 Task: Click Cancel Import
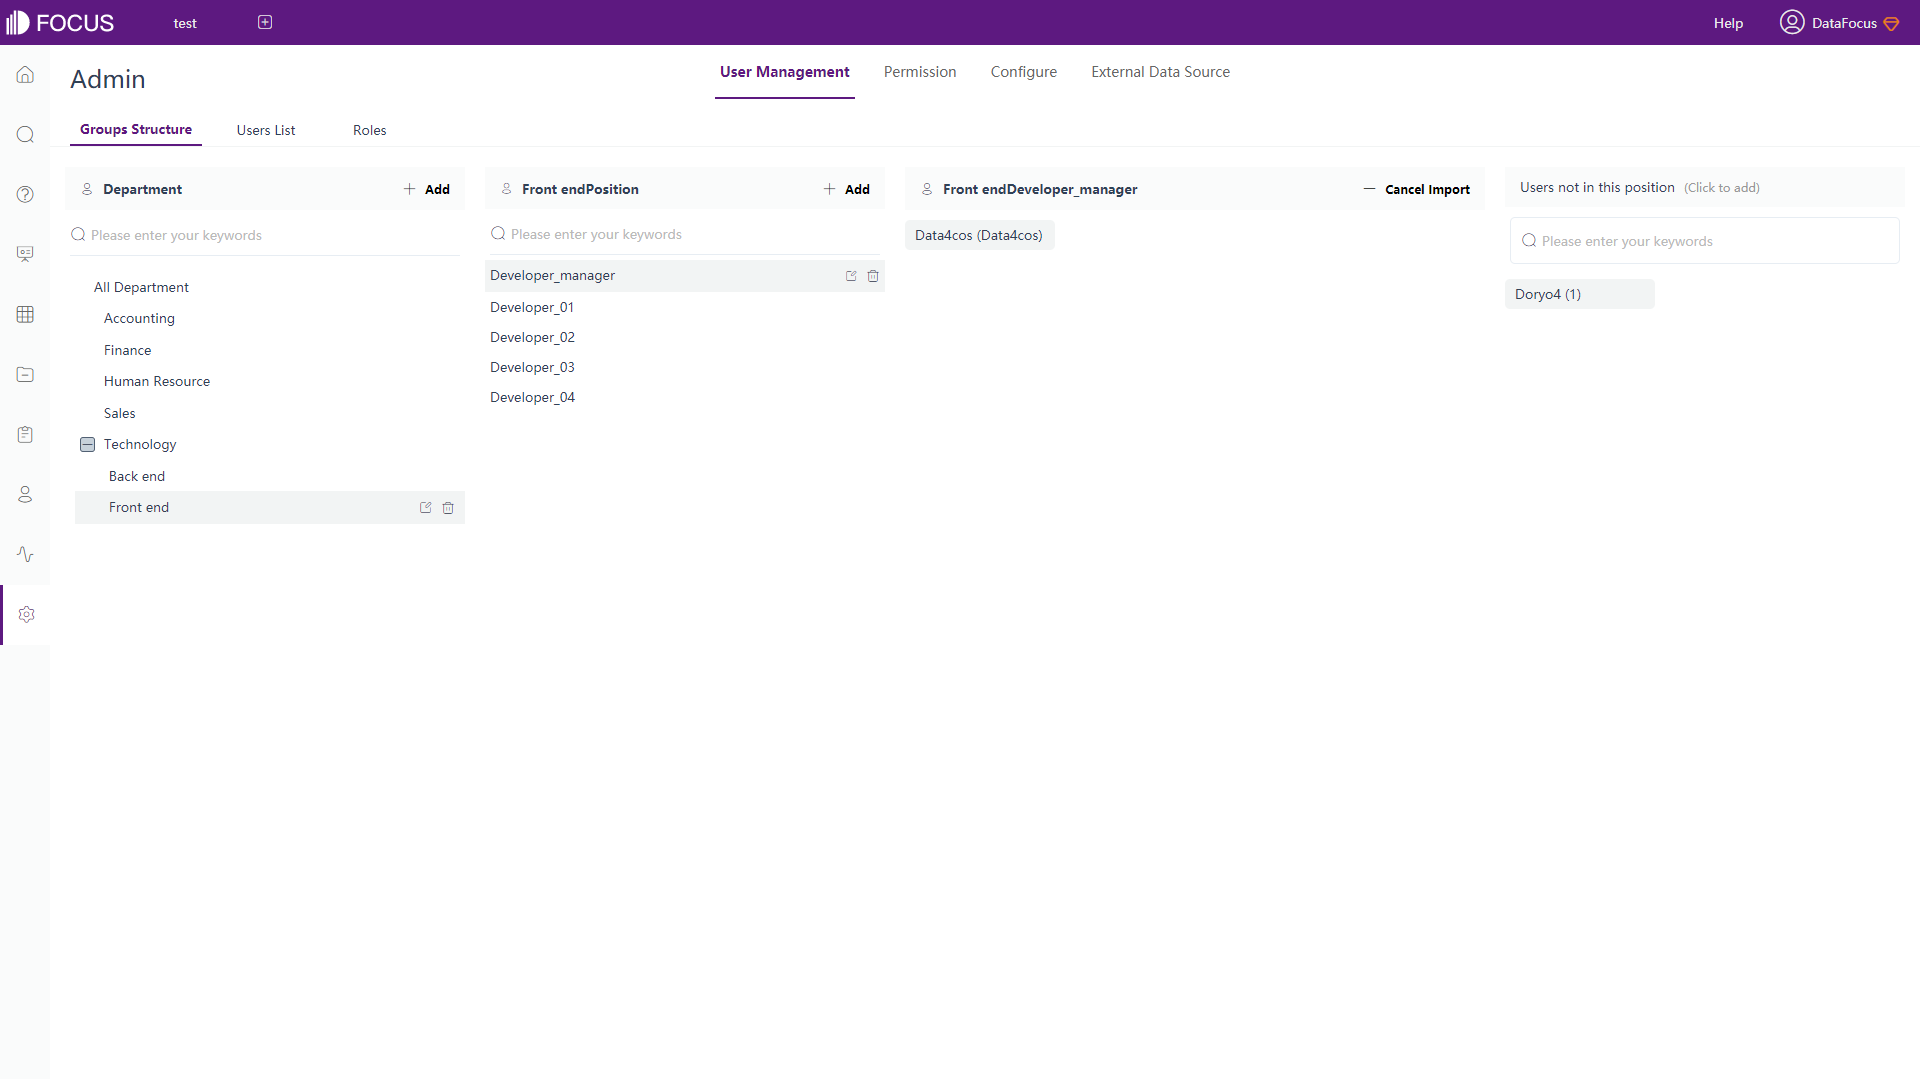pyautogui.click(x=1417, y=189)
